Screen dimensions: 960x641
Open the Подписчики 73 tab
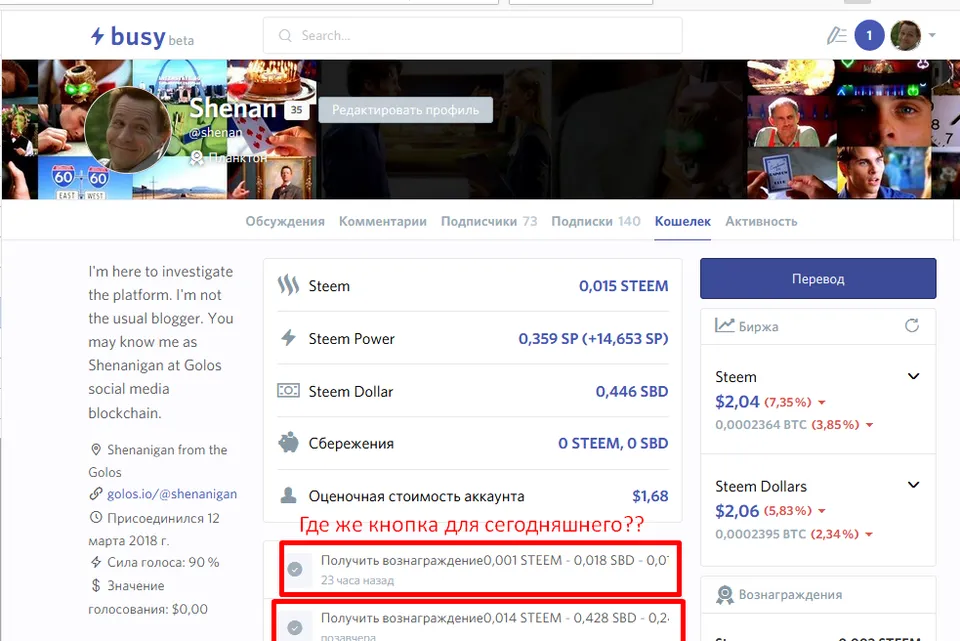click(x=489, y=222)
